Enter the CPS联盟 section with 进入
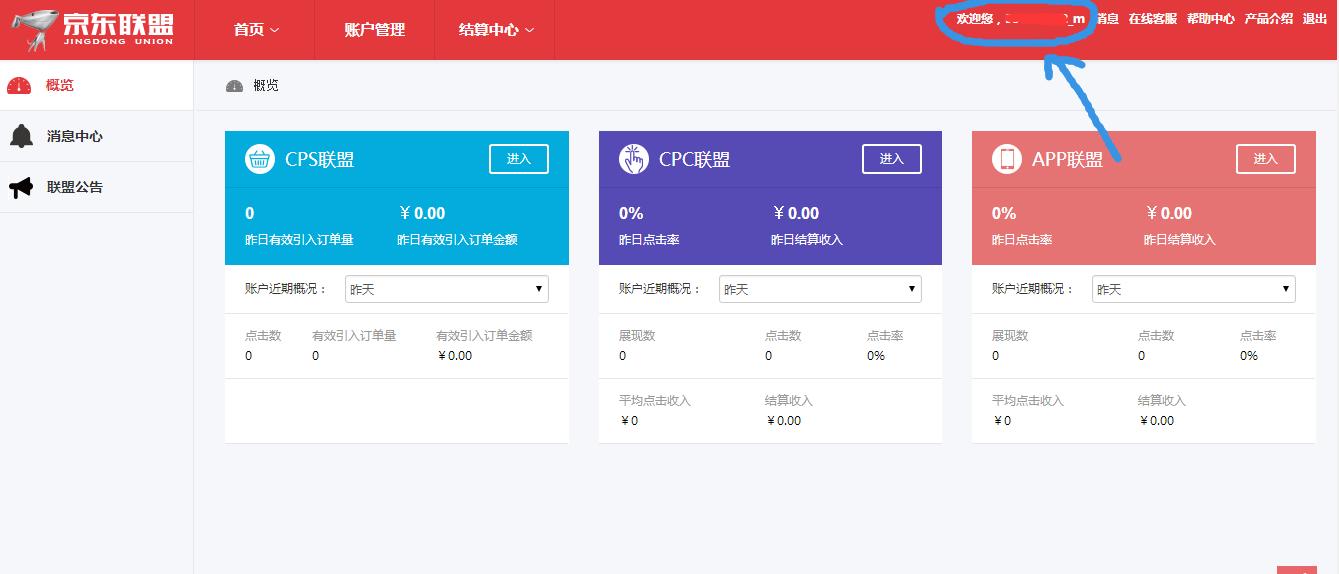 click(x=519, y=159)
